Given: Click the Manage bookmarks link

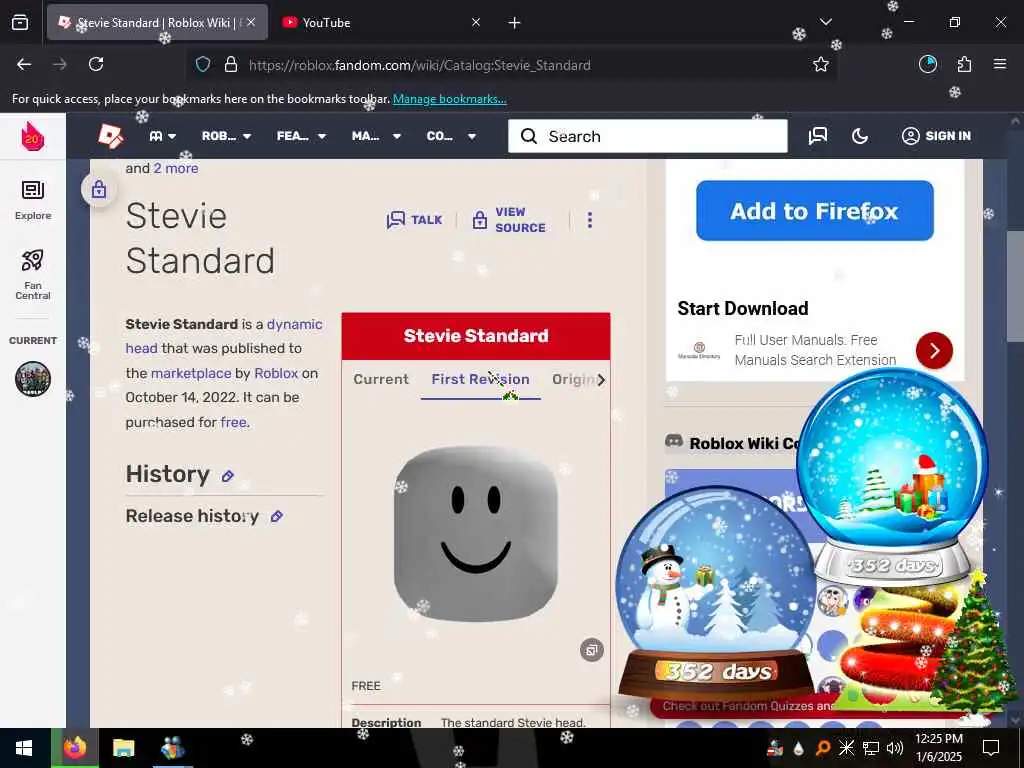Looking at the screenshot, I should click(449, 99).
